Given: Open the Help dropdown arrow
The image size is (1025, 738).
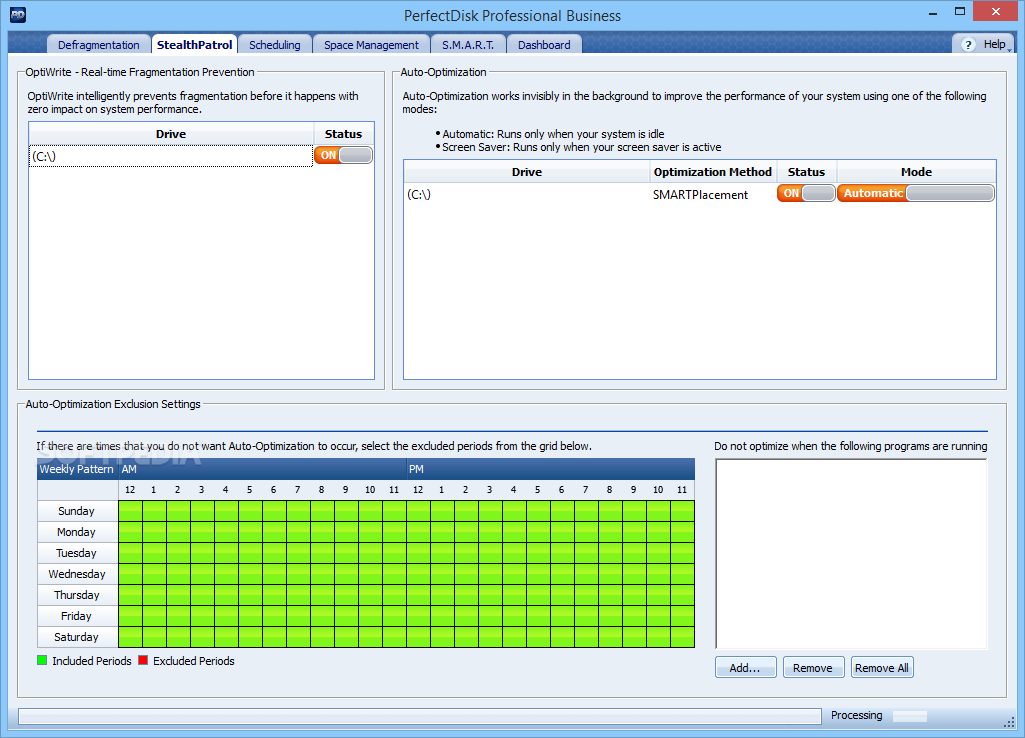Looking at the screenshot, I should coord(1010,50).
